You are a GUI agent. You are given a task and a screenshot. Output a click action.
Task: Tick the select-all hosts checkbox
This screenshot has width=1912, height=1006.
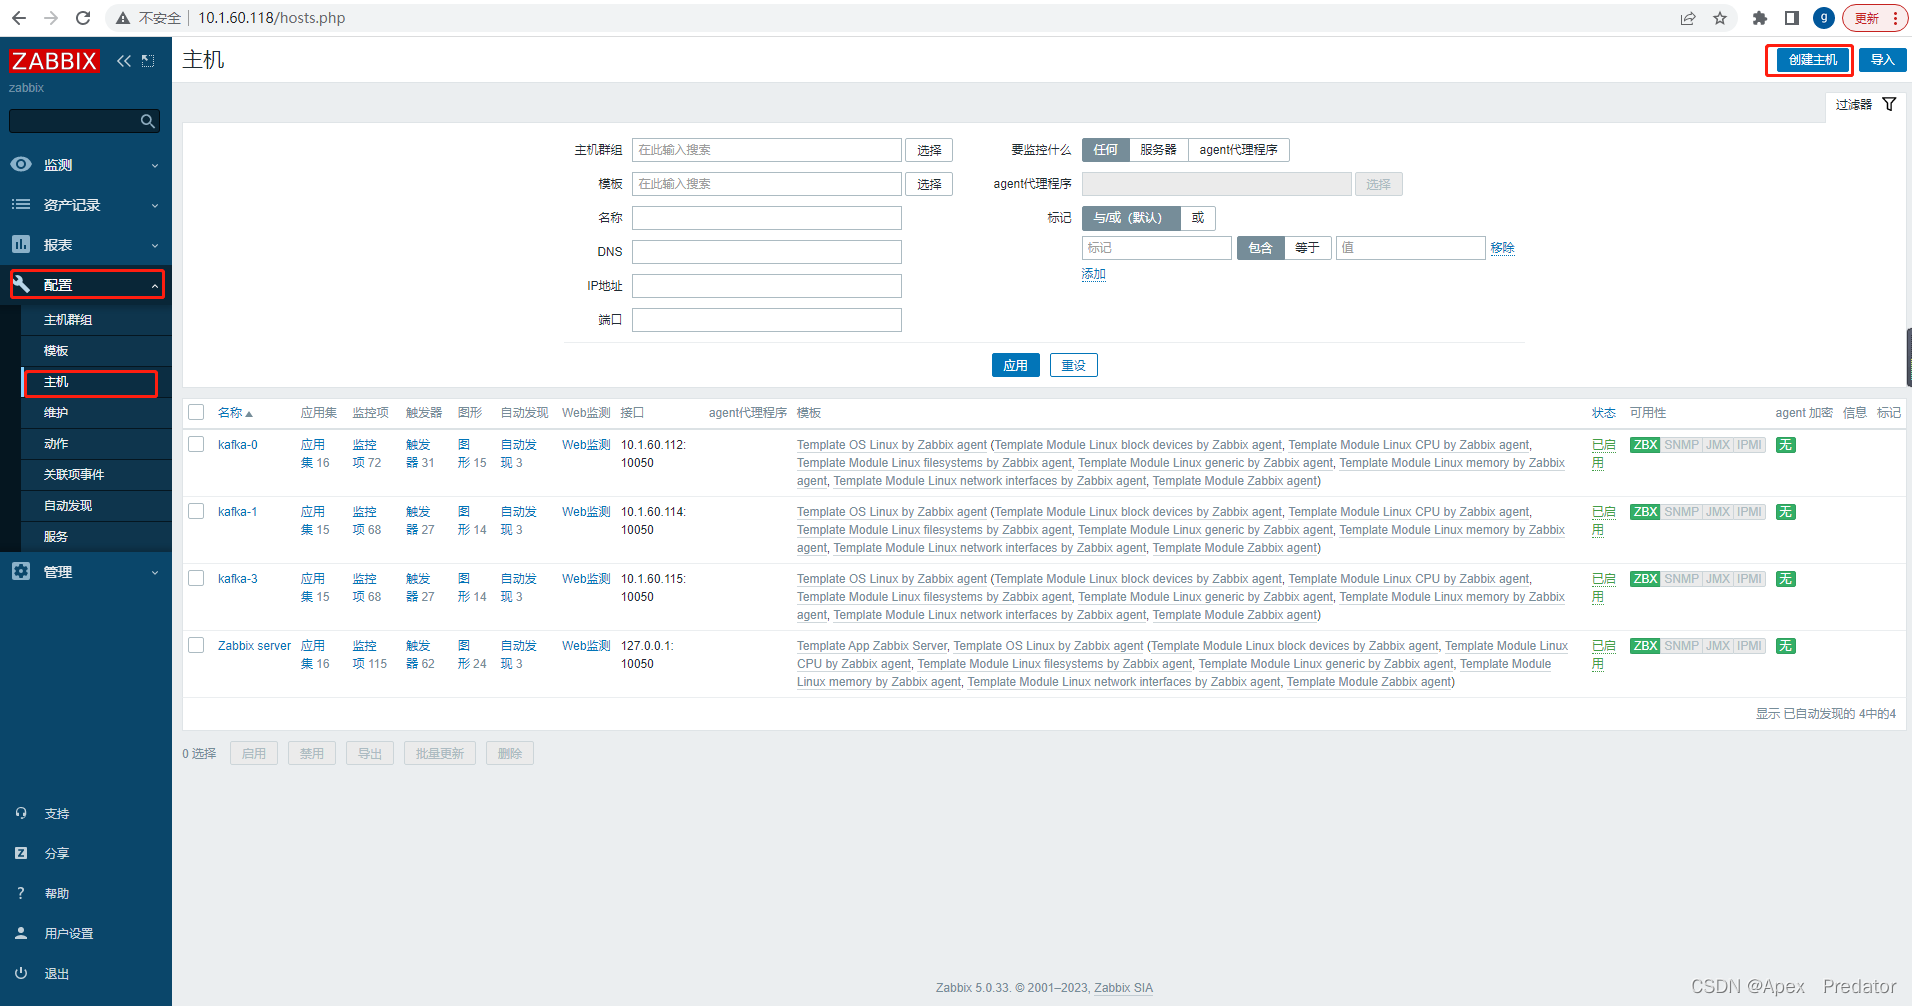(x=196, y=412)
